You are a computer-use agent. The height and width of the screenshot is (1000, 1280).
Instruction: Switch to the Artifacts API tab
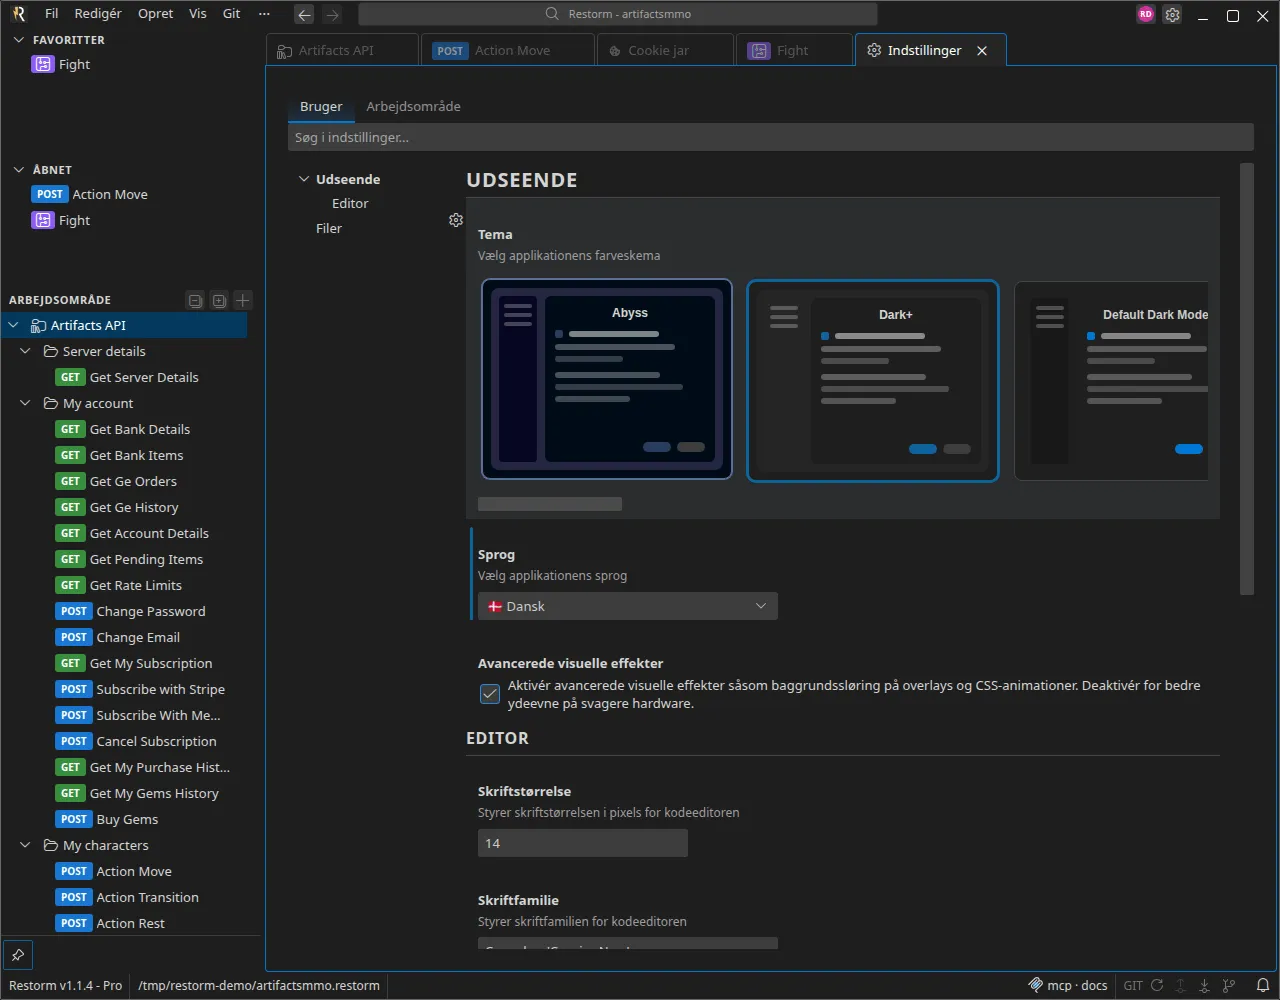[342, 50]
